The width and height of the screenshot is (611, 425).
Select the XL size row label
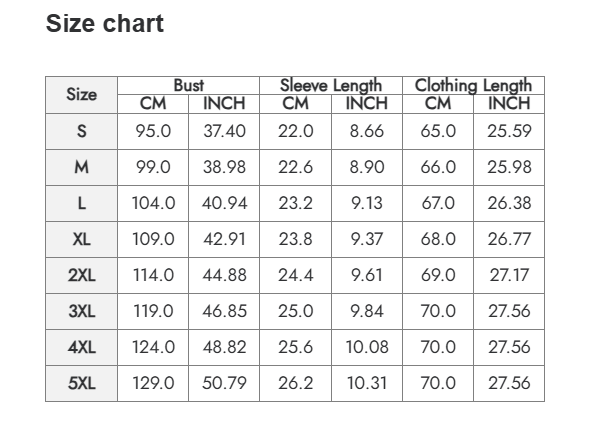[81, 239]
